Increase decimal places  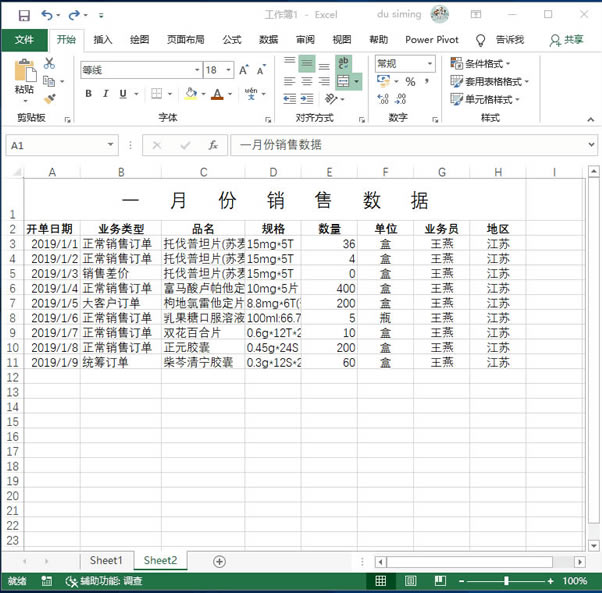[383, 99]
